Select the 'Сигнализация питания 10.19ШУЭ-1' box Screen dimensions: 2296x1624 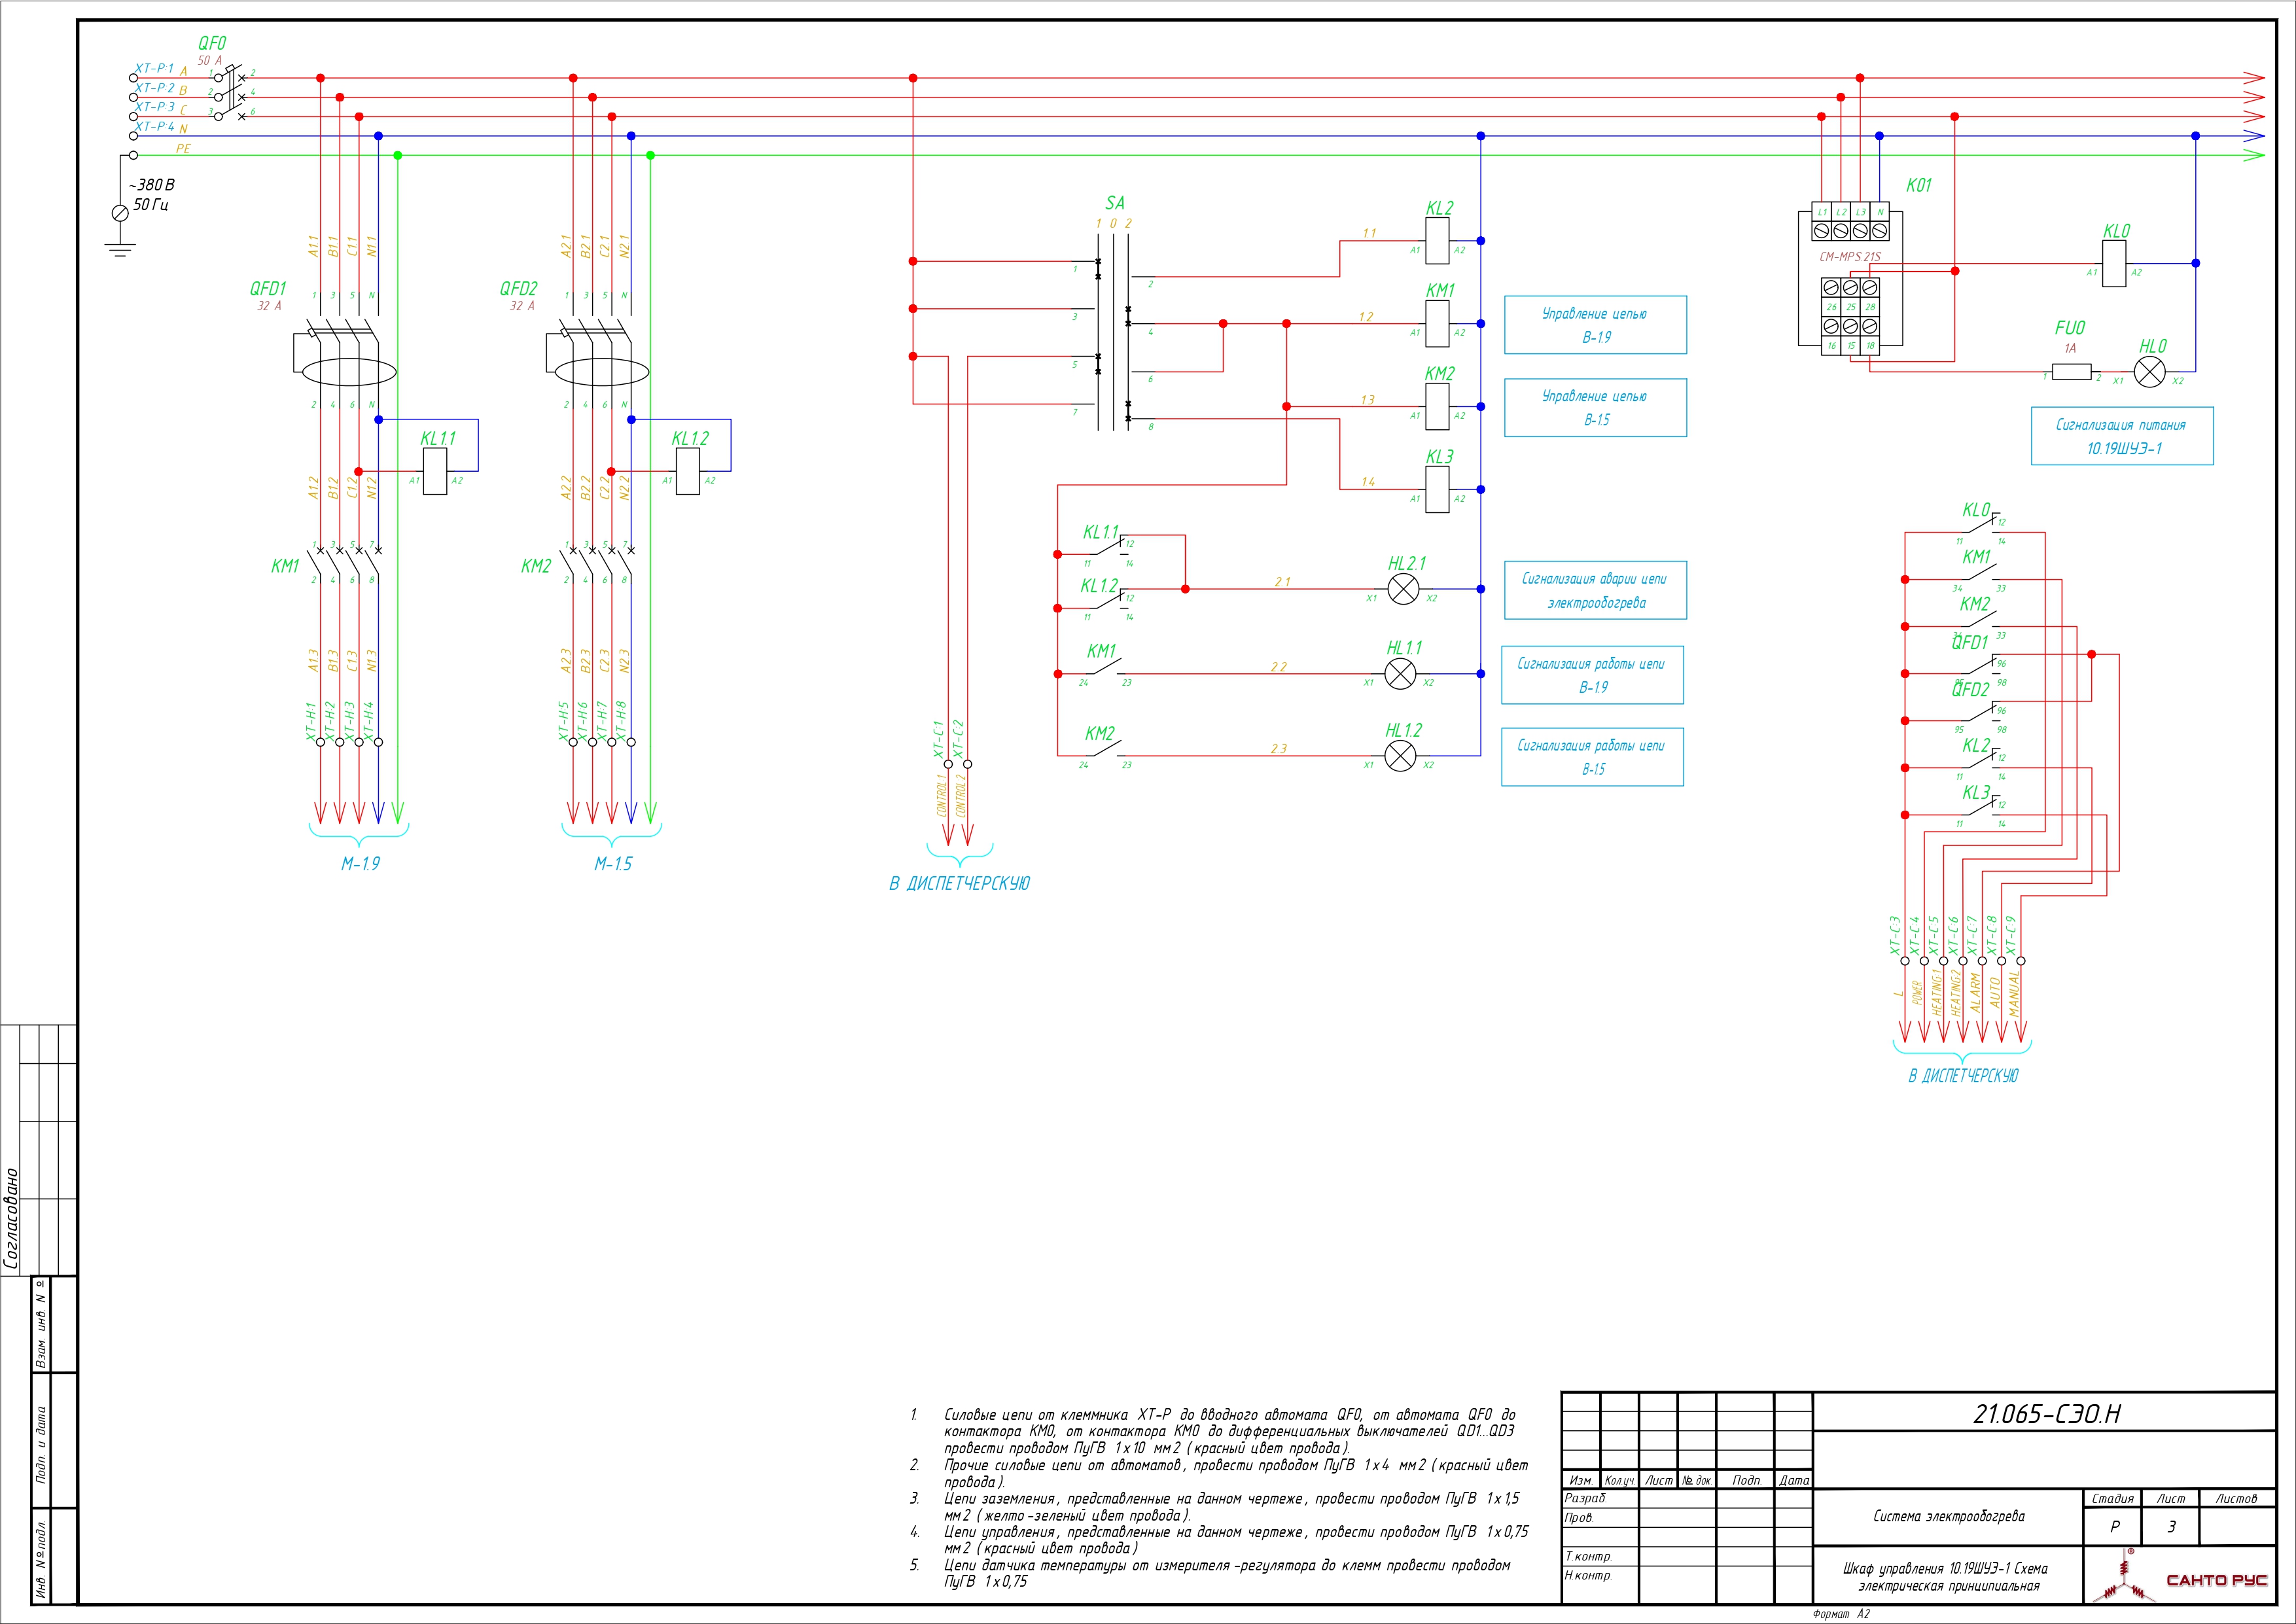tap(2122, 436)
